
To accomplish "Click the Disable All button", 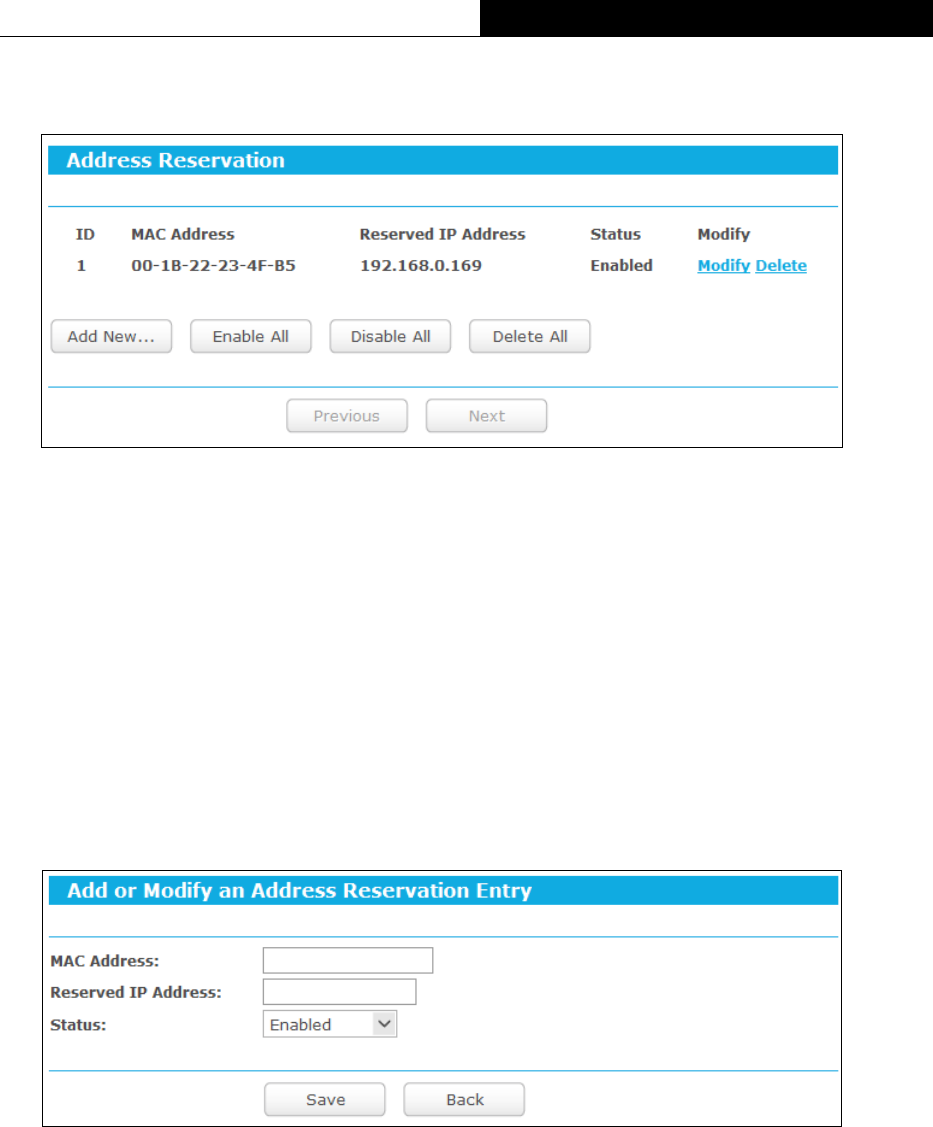I will 390,336.
